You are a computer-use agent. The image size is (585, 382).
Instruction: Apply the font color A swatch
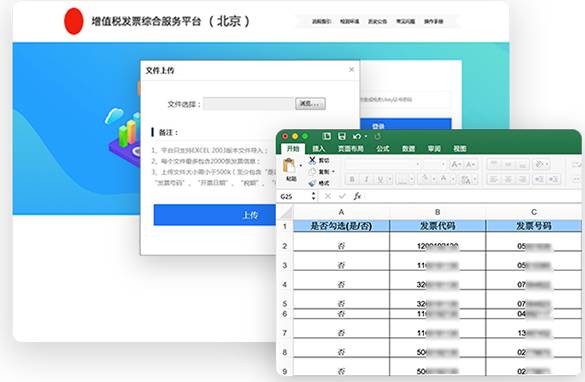444,179
